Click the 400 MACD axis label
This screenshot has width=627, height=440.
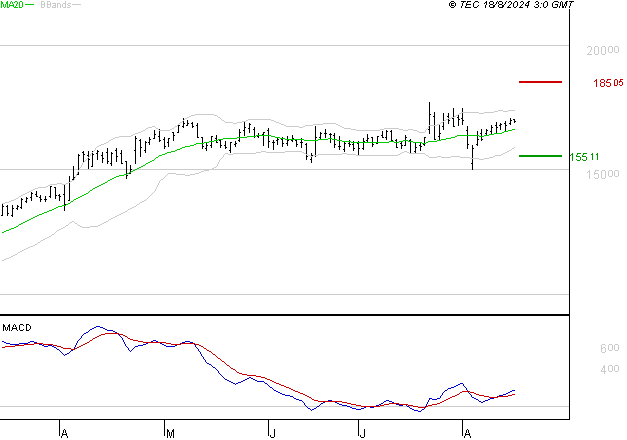pyautogui.click(x=610, y=369)
